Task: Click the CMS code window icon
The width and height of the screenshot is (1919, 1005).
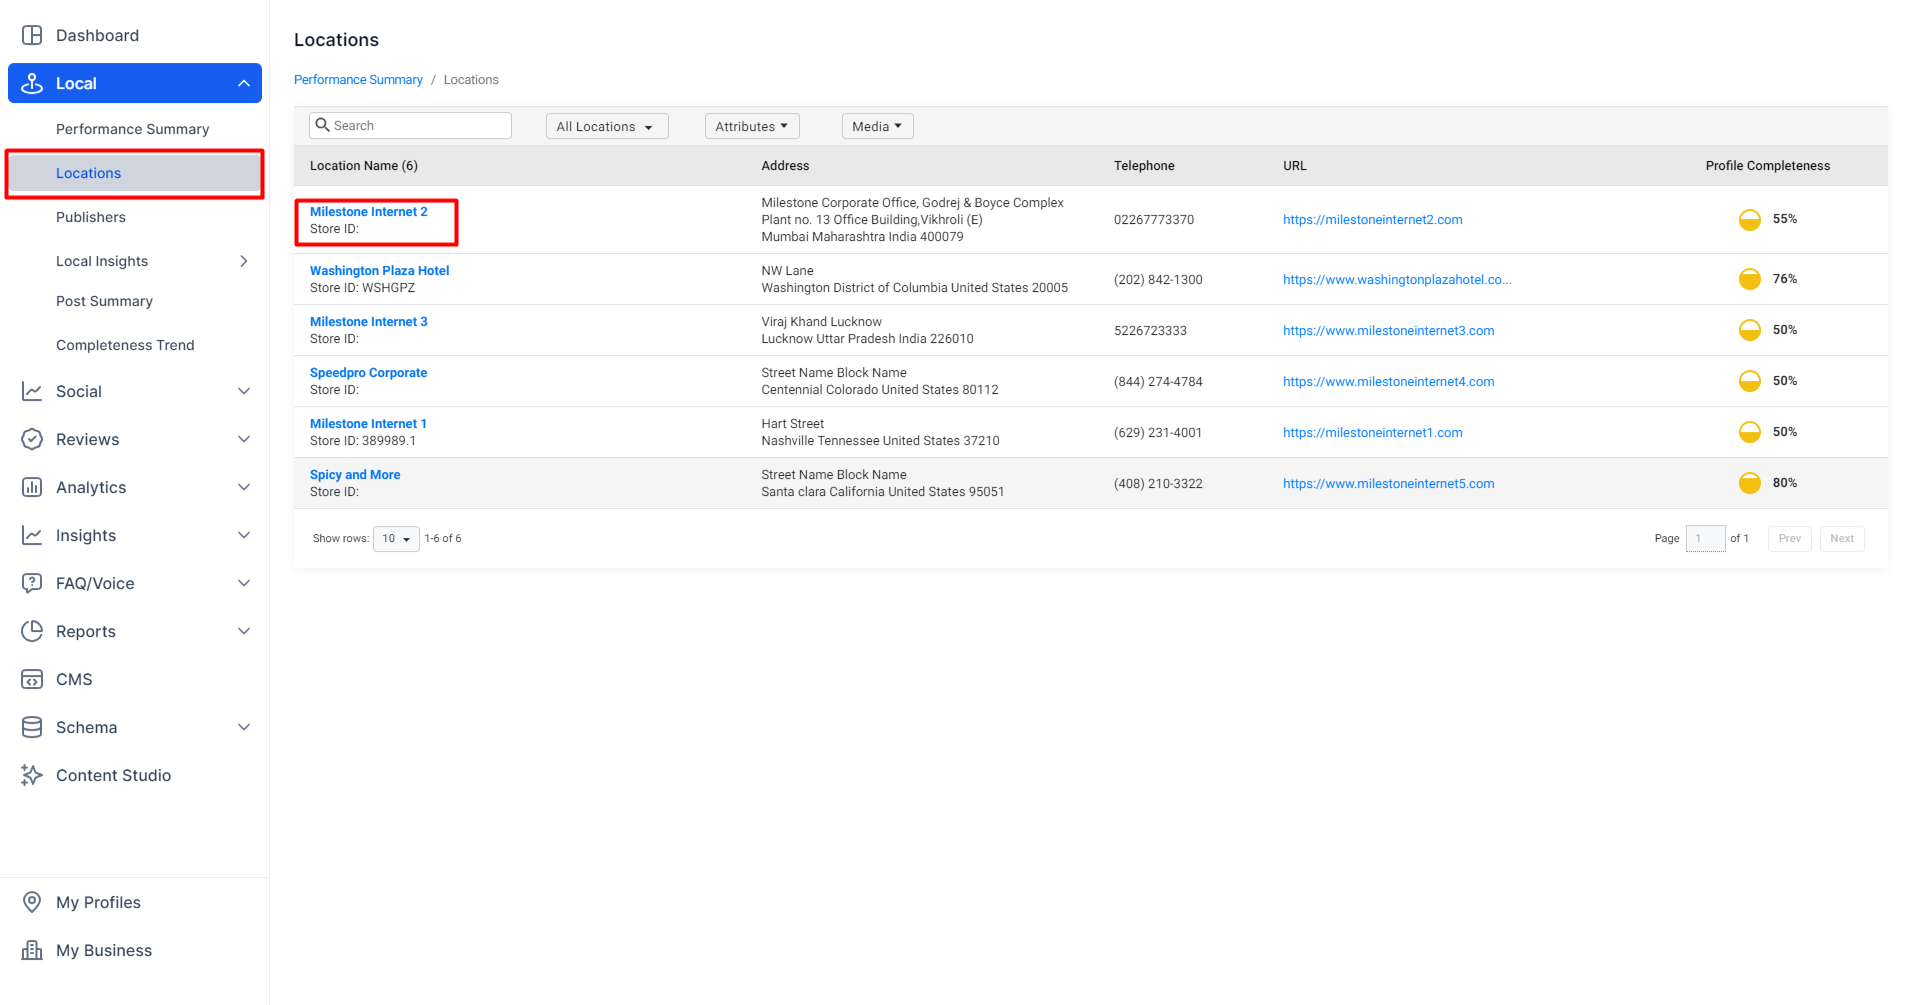Action: [32, 679]
